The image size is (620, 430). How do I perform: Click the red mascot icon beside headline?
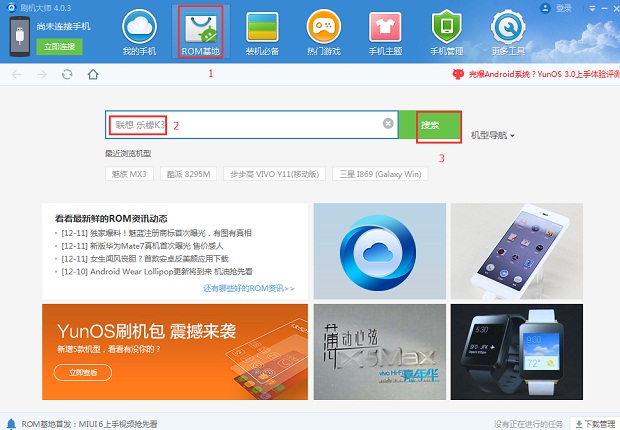pos(458,74)
